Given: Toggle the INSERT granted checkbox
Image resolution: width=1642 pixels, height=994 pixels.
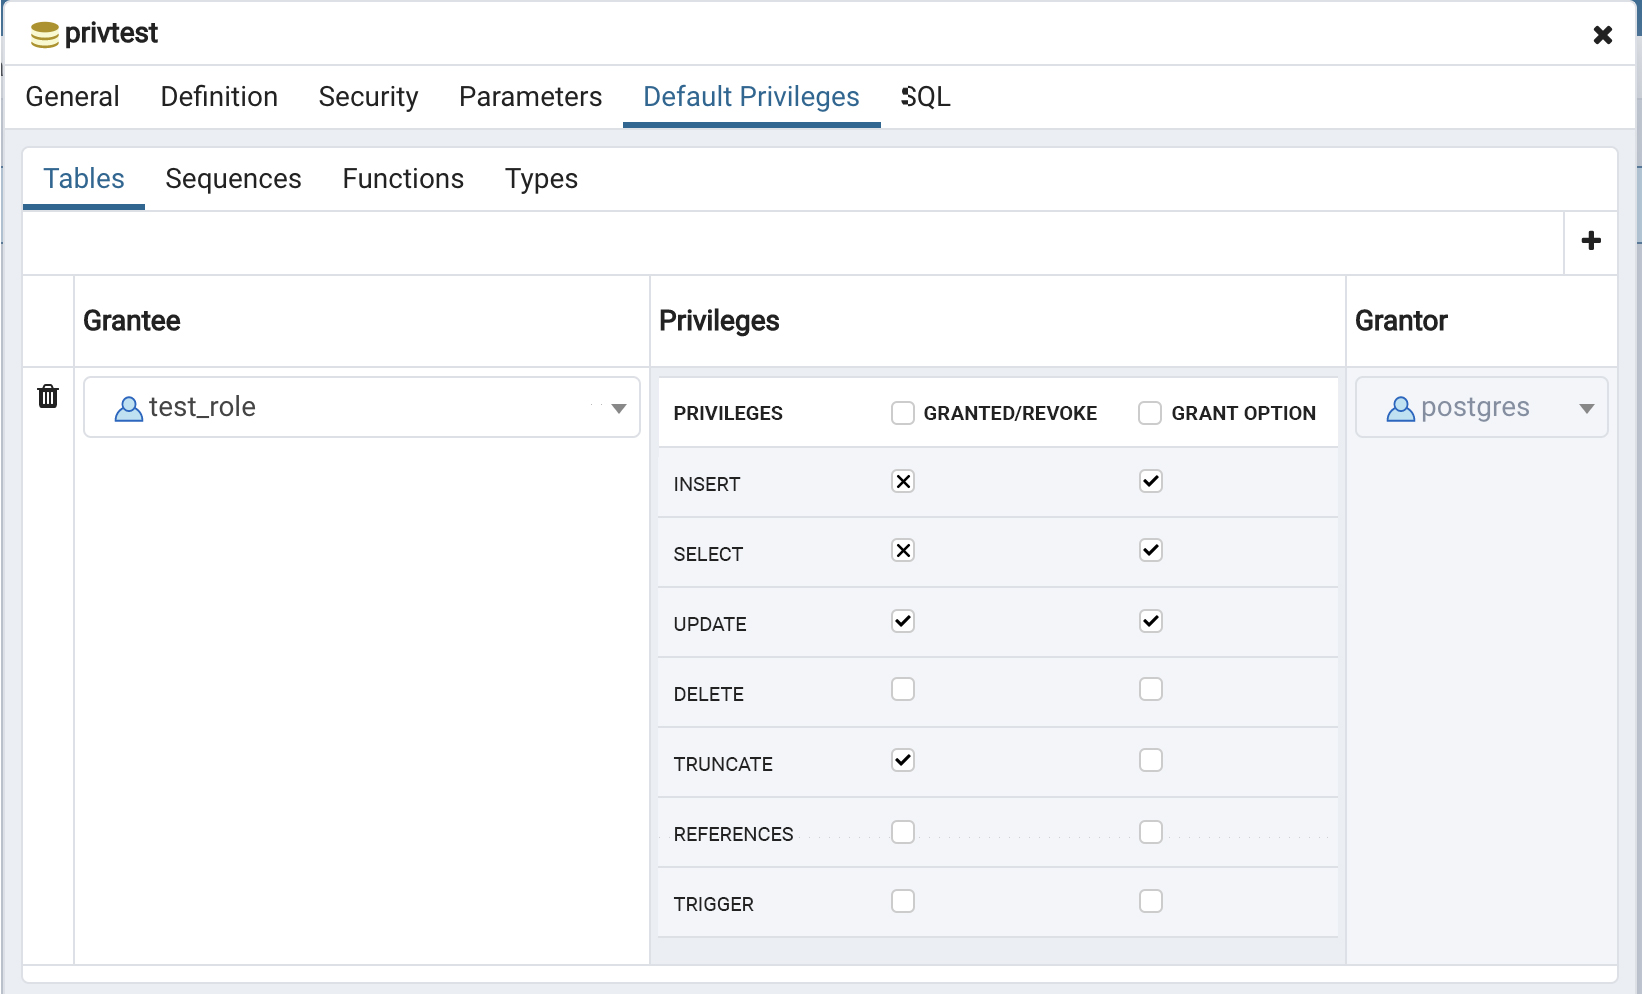Looking at the screenshot, I should [x=903, y=482].
